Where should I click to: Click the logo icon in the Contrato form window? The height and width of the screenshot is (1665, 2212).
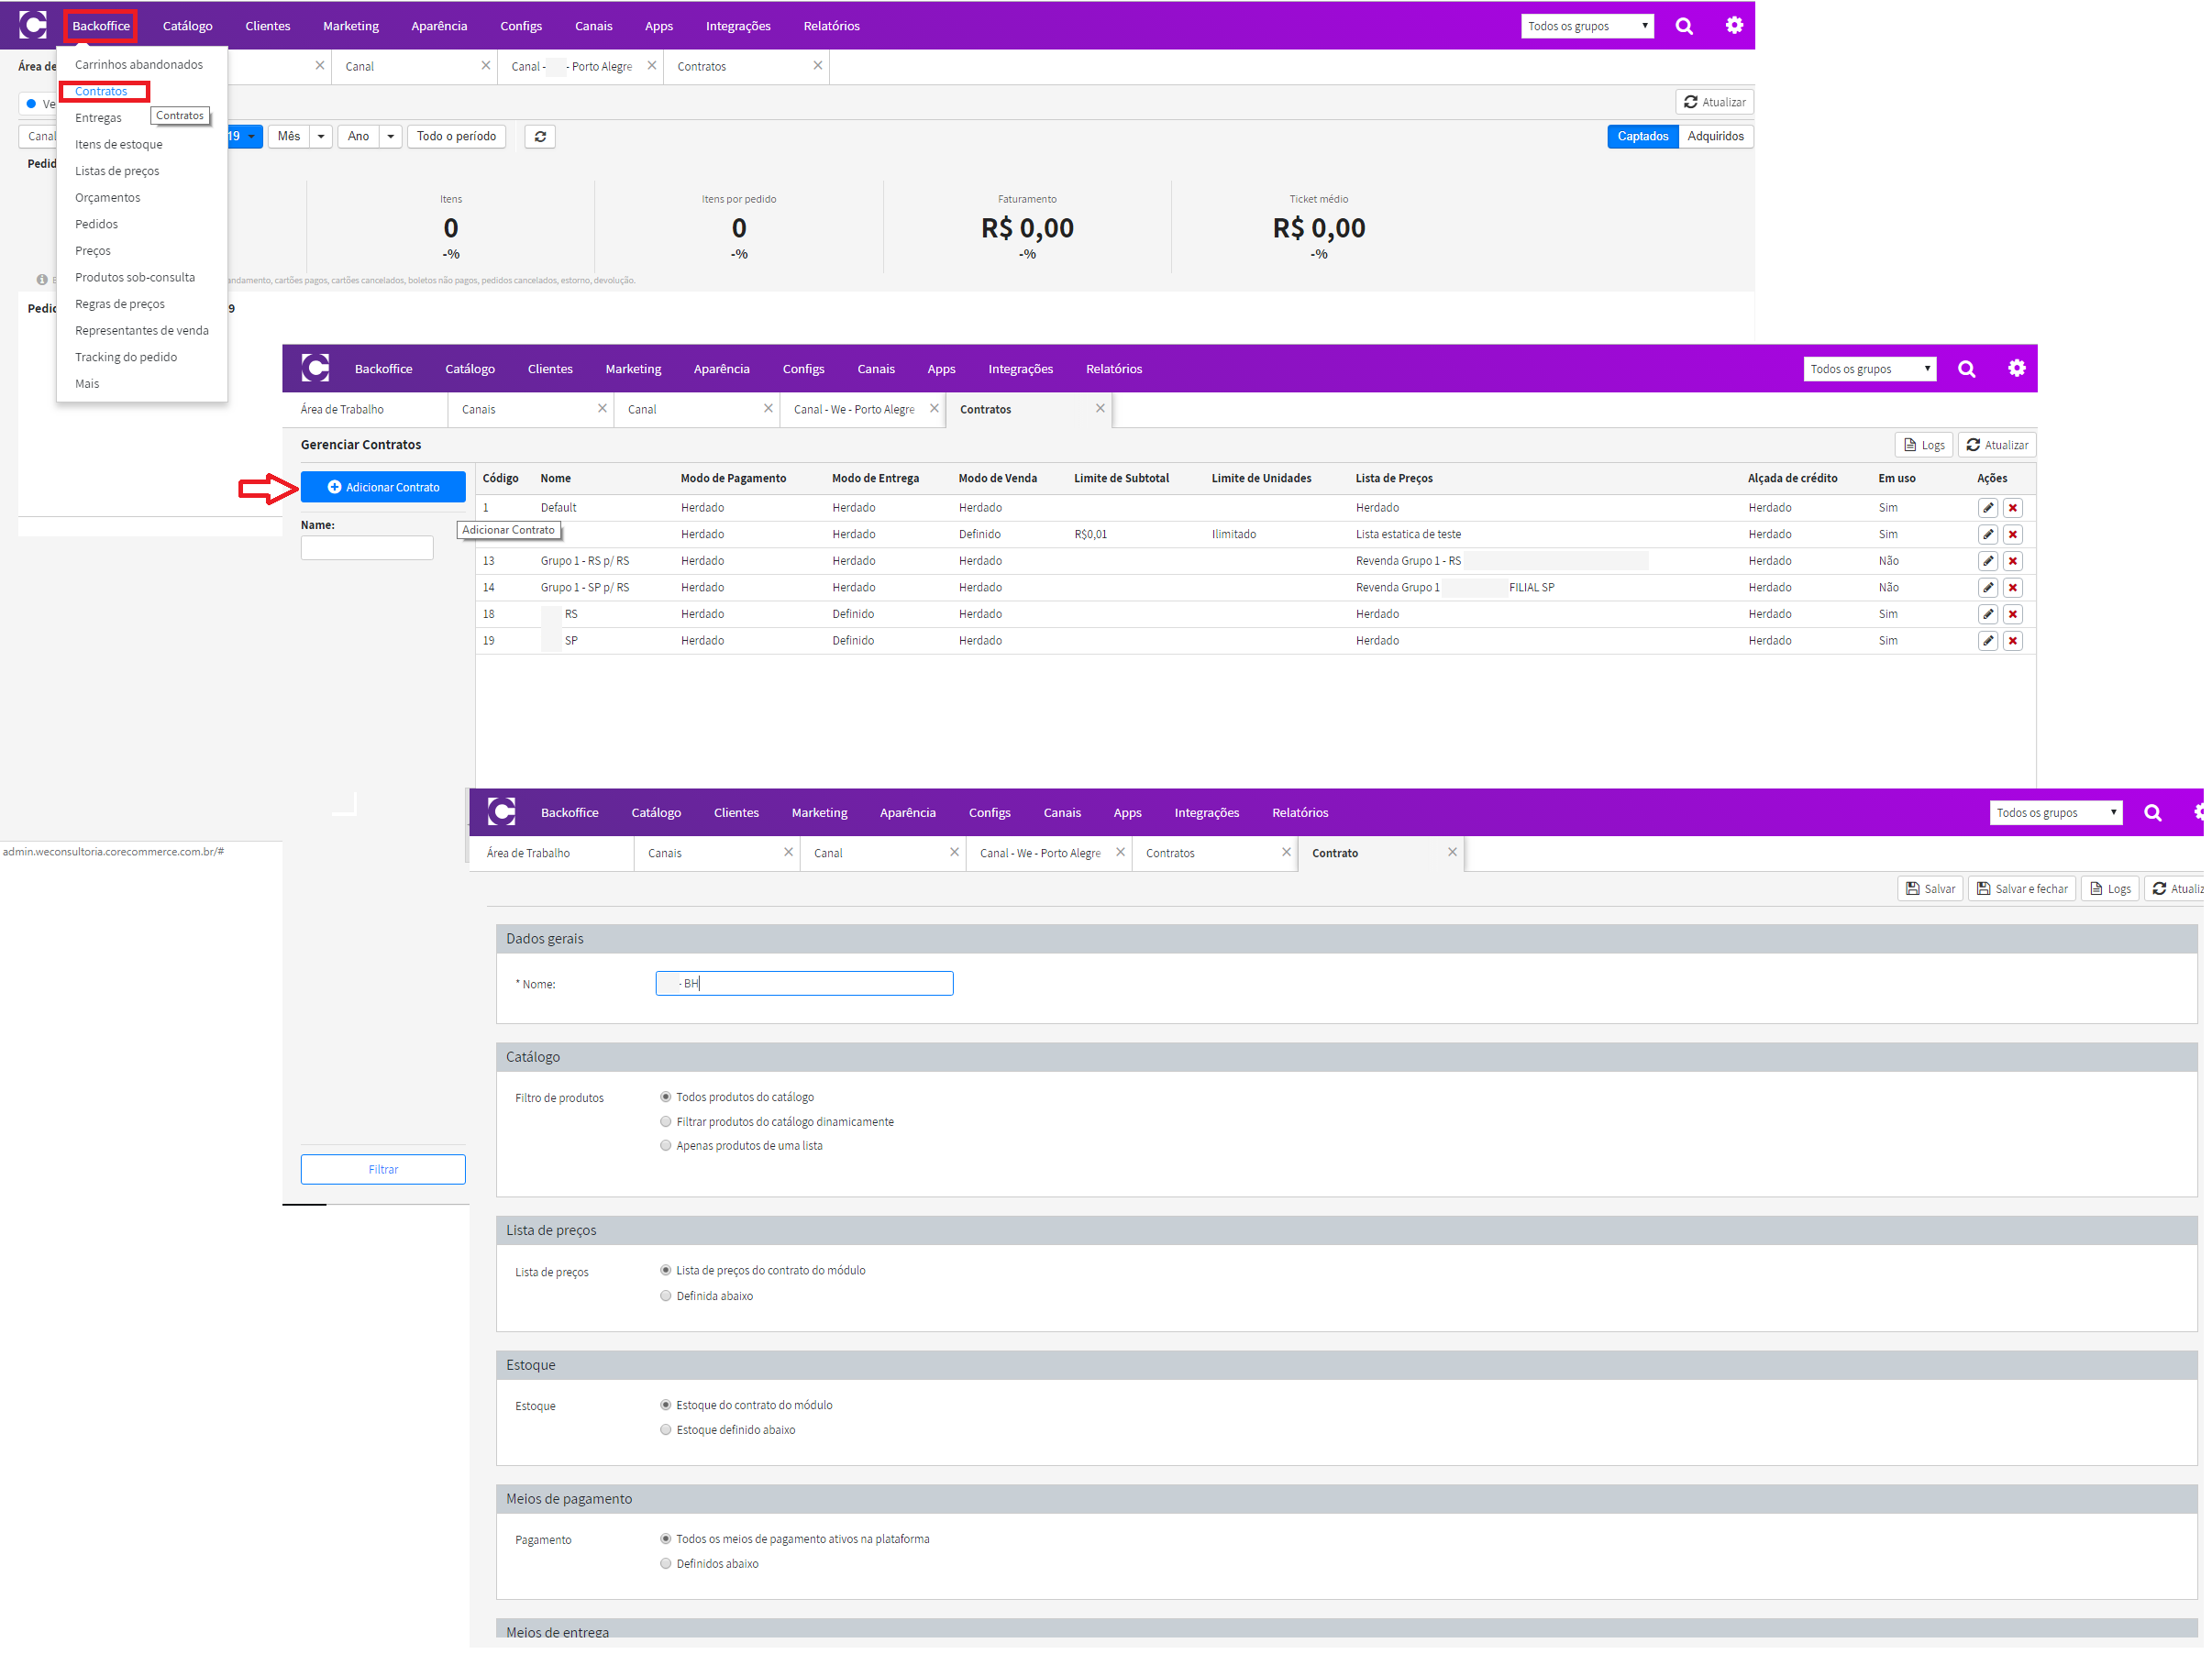click(501, 812)
